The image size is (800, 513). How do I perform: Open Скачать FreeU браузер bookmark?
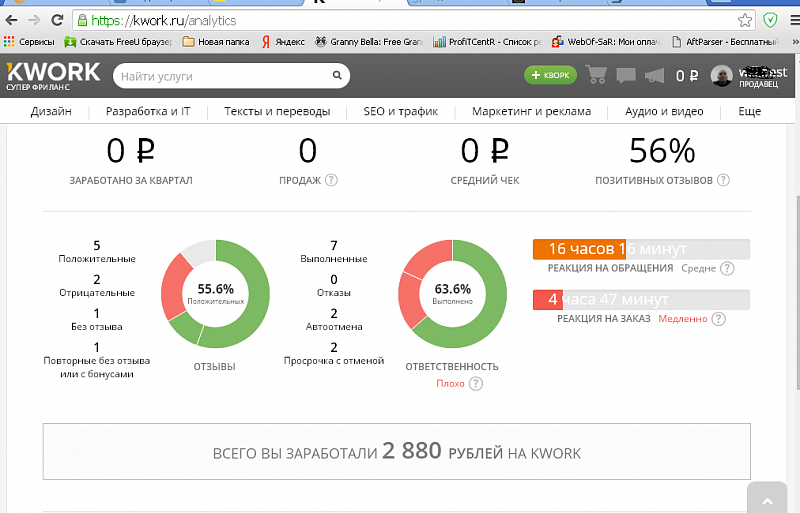click(x=118, y=42)
